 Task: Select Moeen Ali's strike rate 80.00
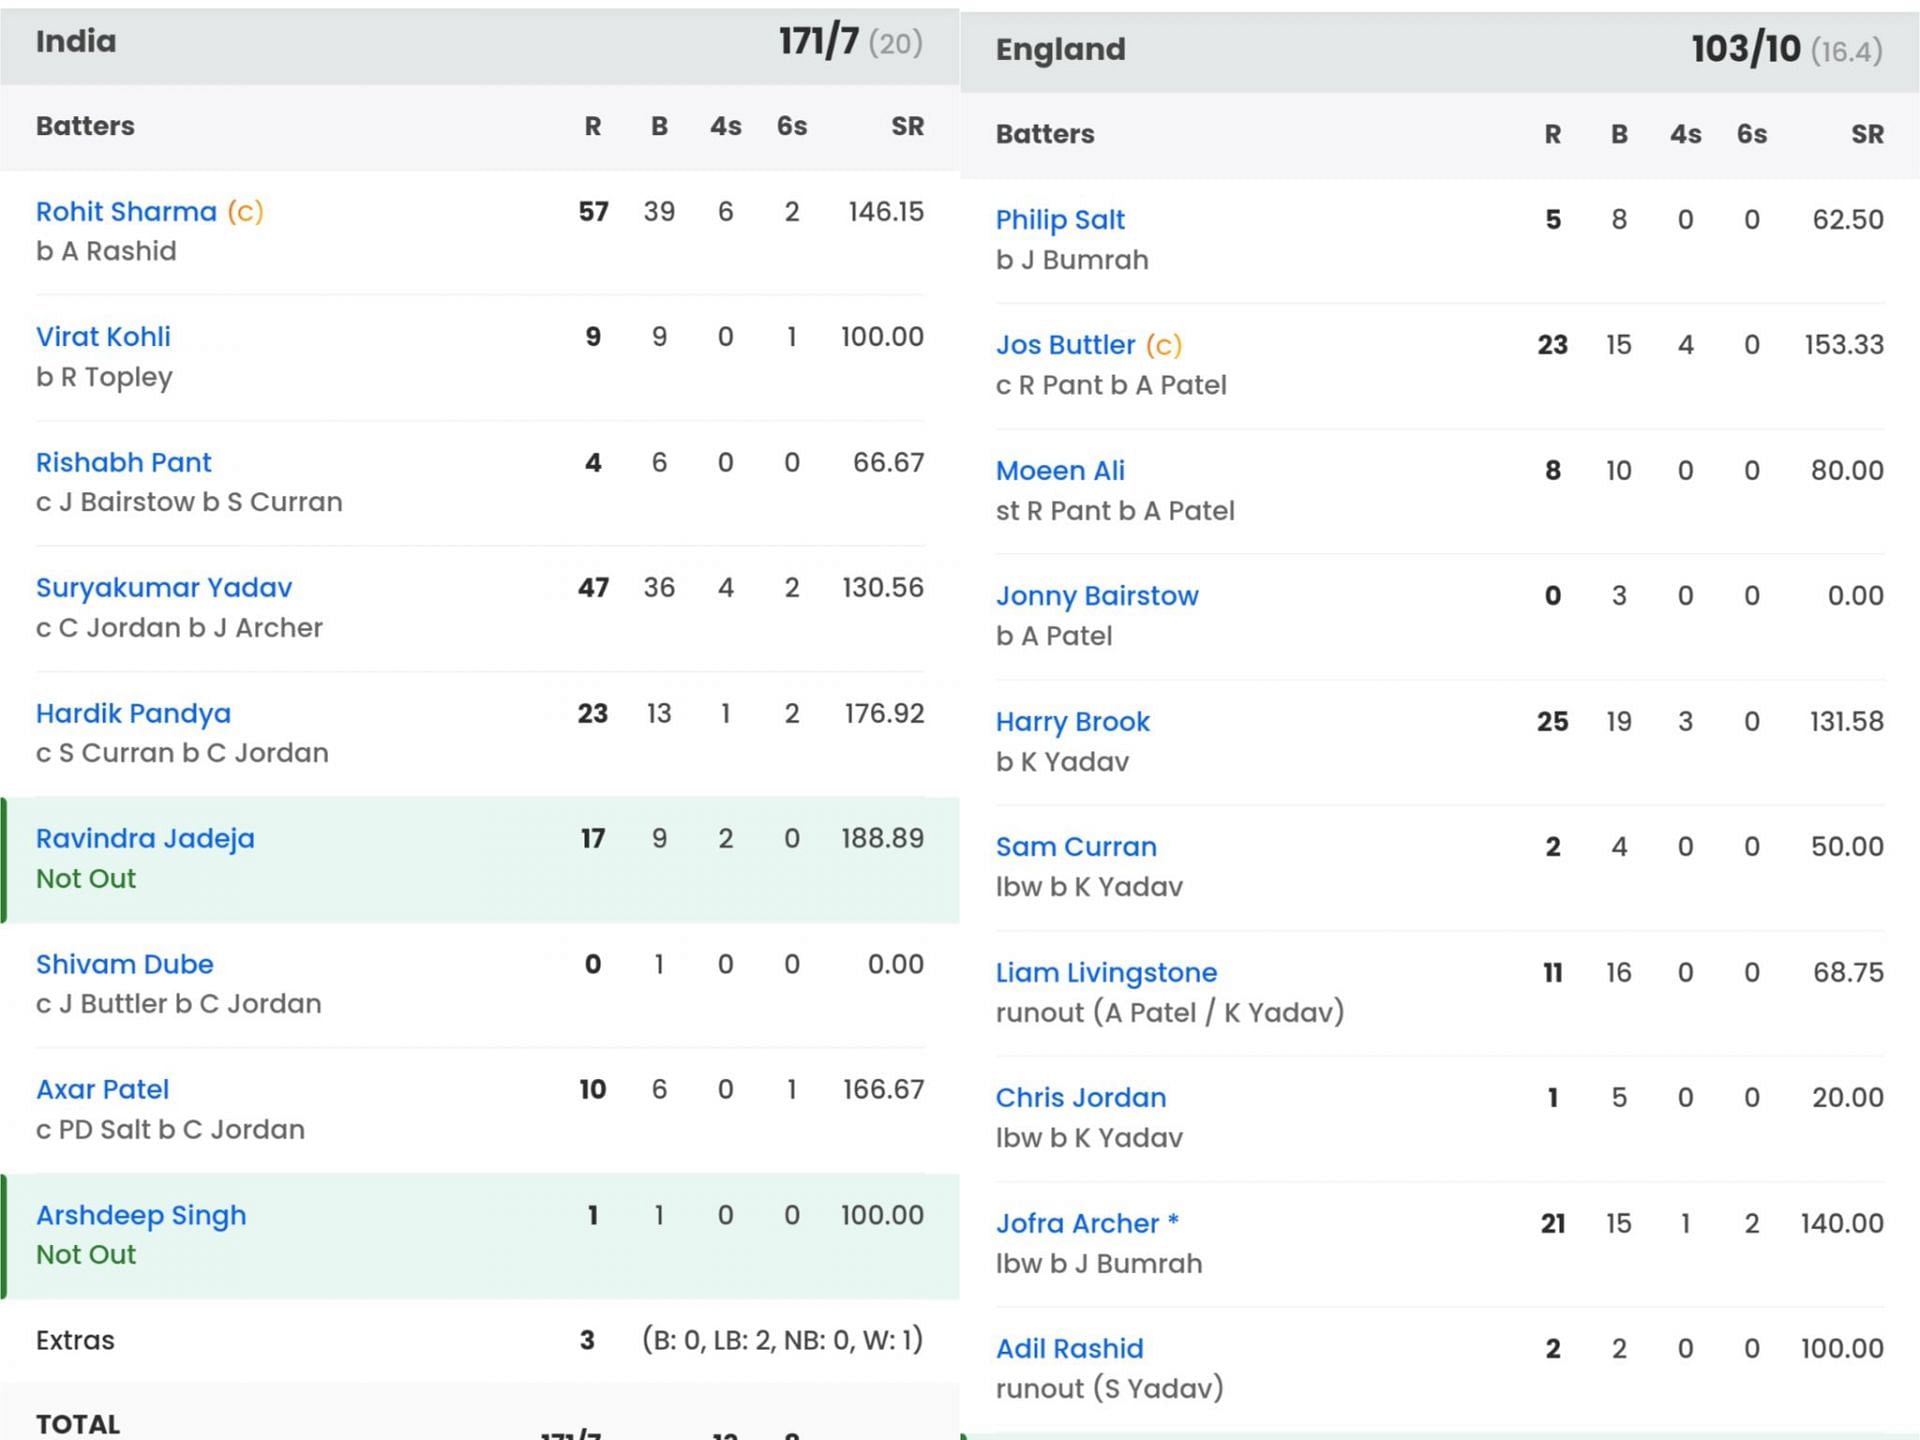click(1847, 471)
